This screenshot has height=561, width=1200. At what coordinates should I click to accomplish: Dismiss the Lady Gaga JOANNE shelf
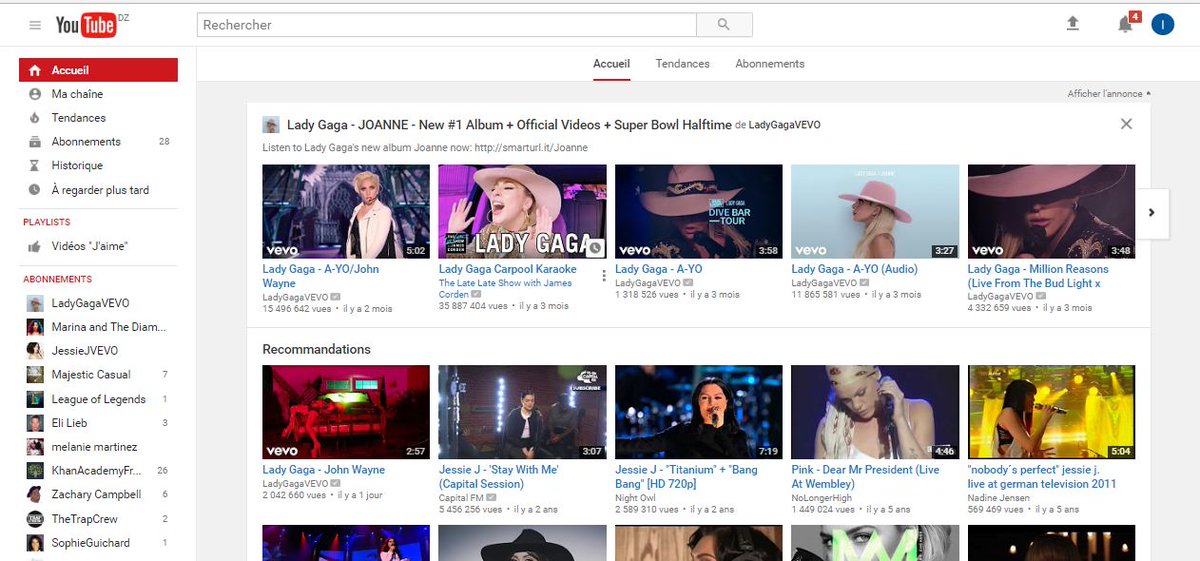tap(1127, 124)
